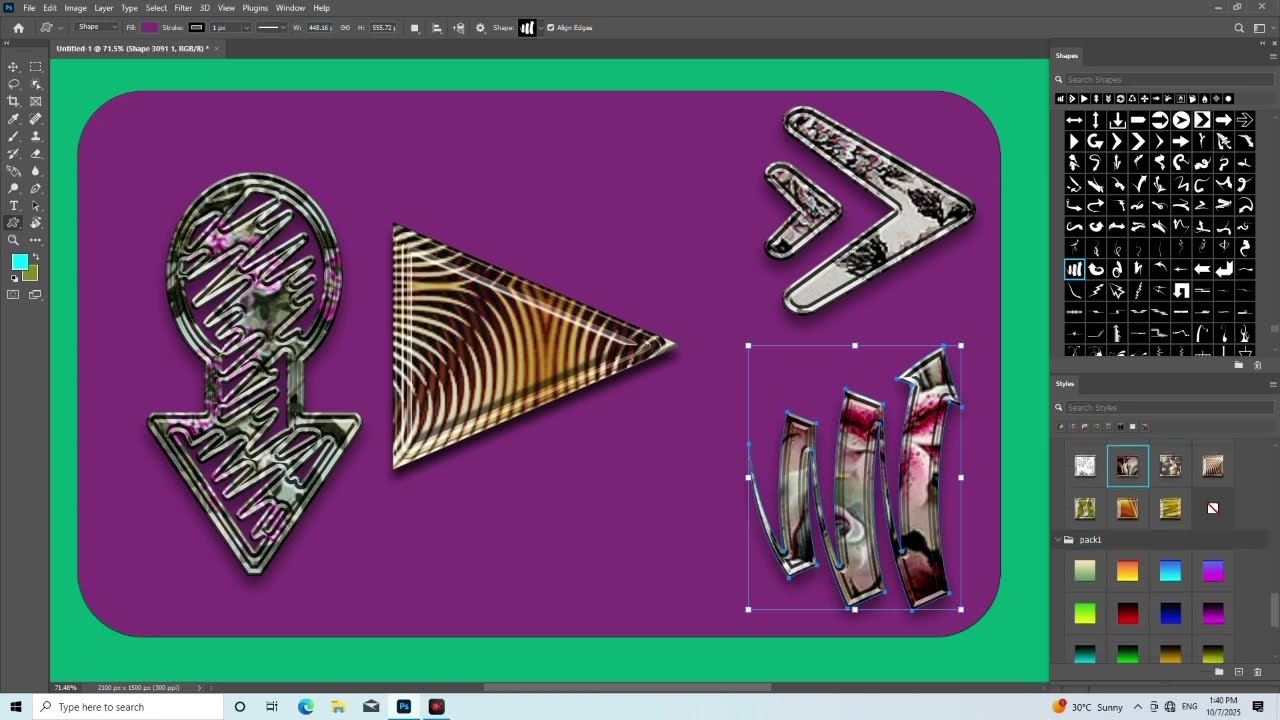Collapse the pack1 styles folder

point(1058,540)
